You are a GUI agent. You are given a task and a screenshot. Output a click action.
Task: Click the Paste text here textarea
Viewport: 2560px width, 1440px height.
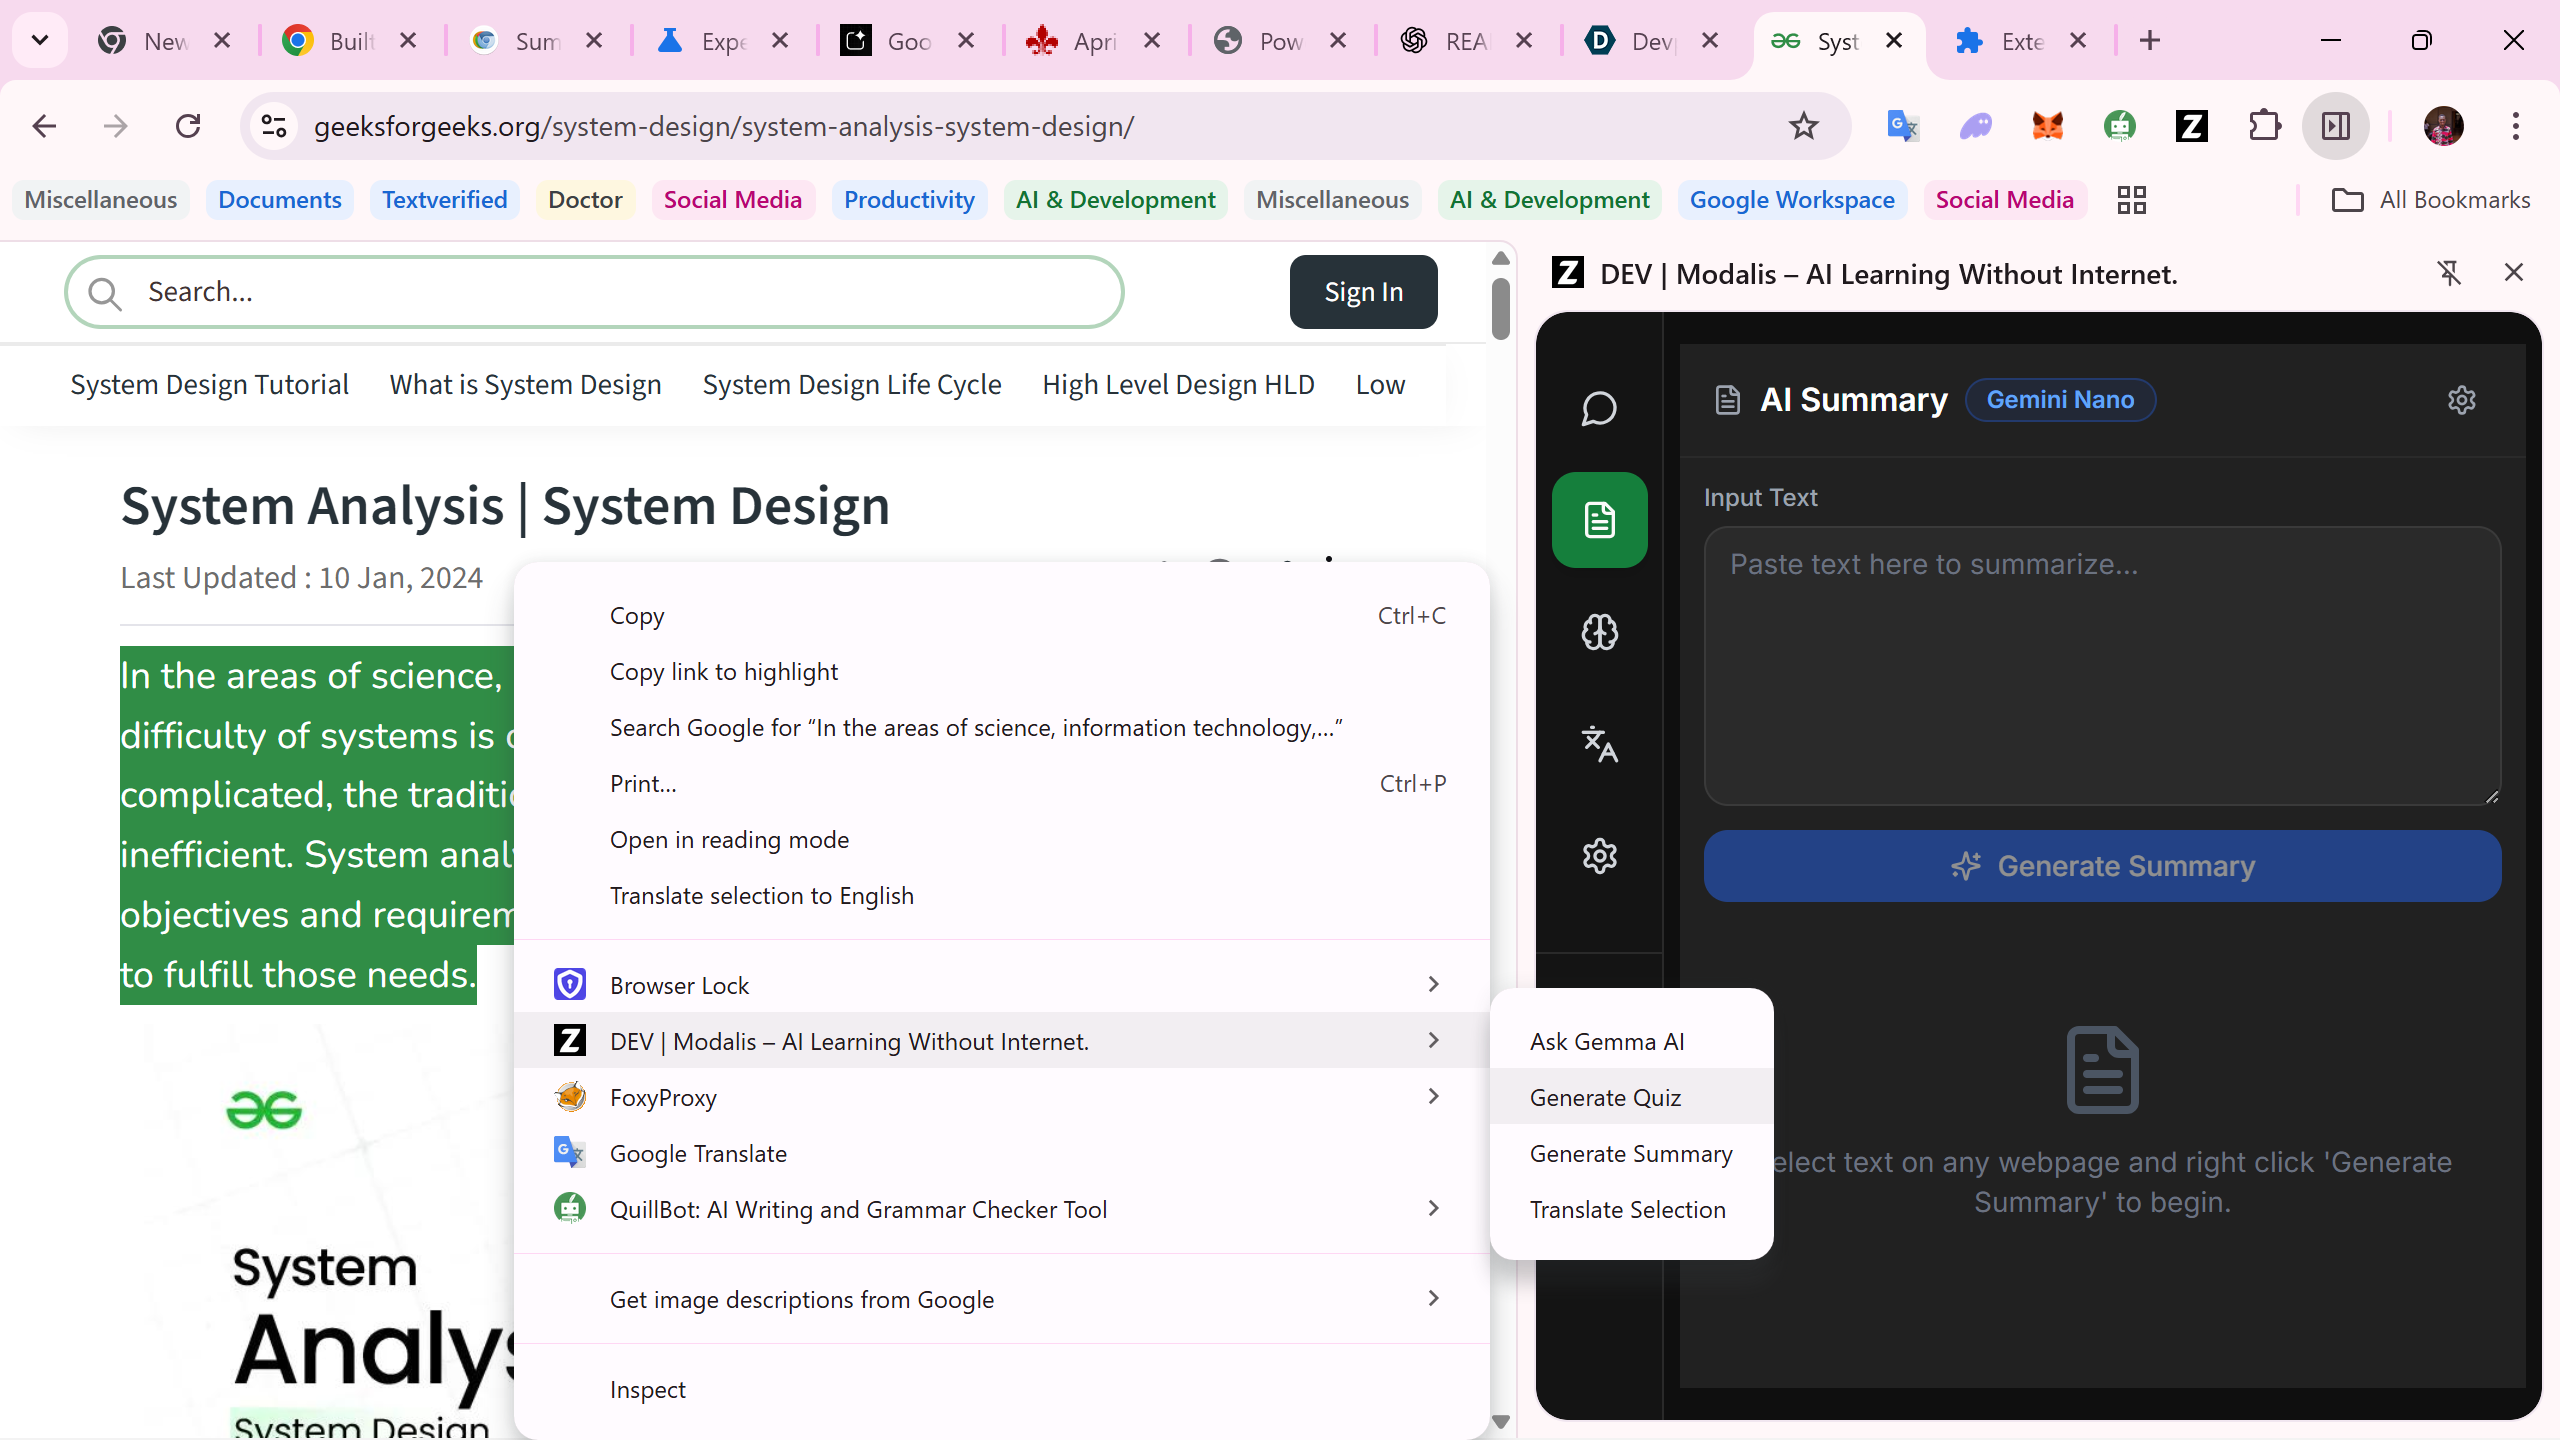pyautogui.click(x=2101, y=666)
